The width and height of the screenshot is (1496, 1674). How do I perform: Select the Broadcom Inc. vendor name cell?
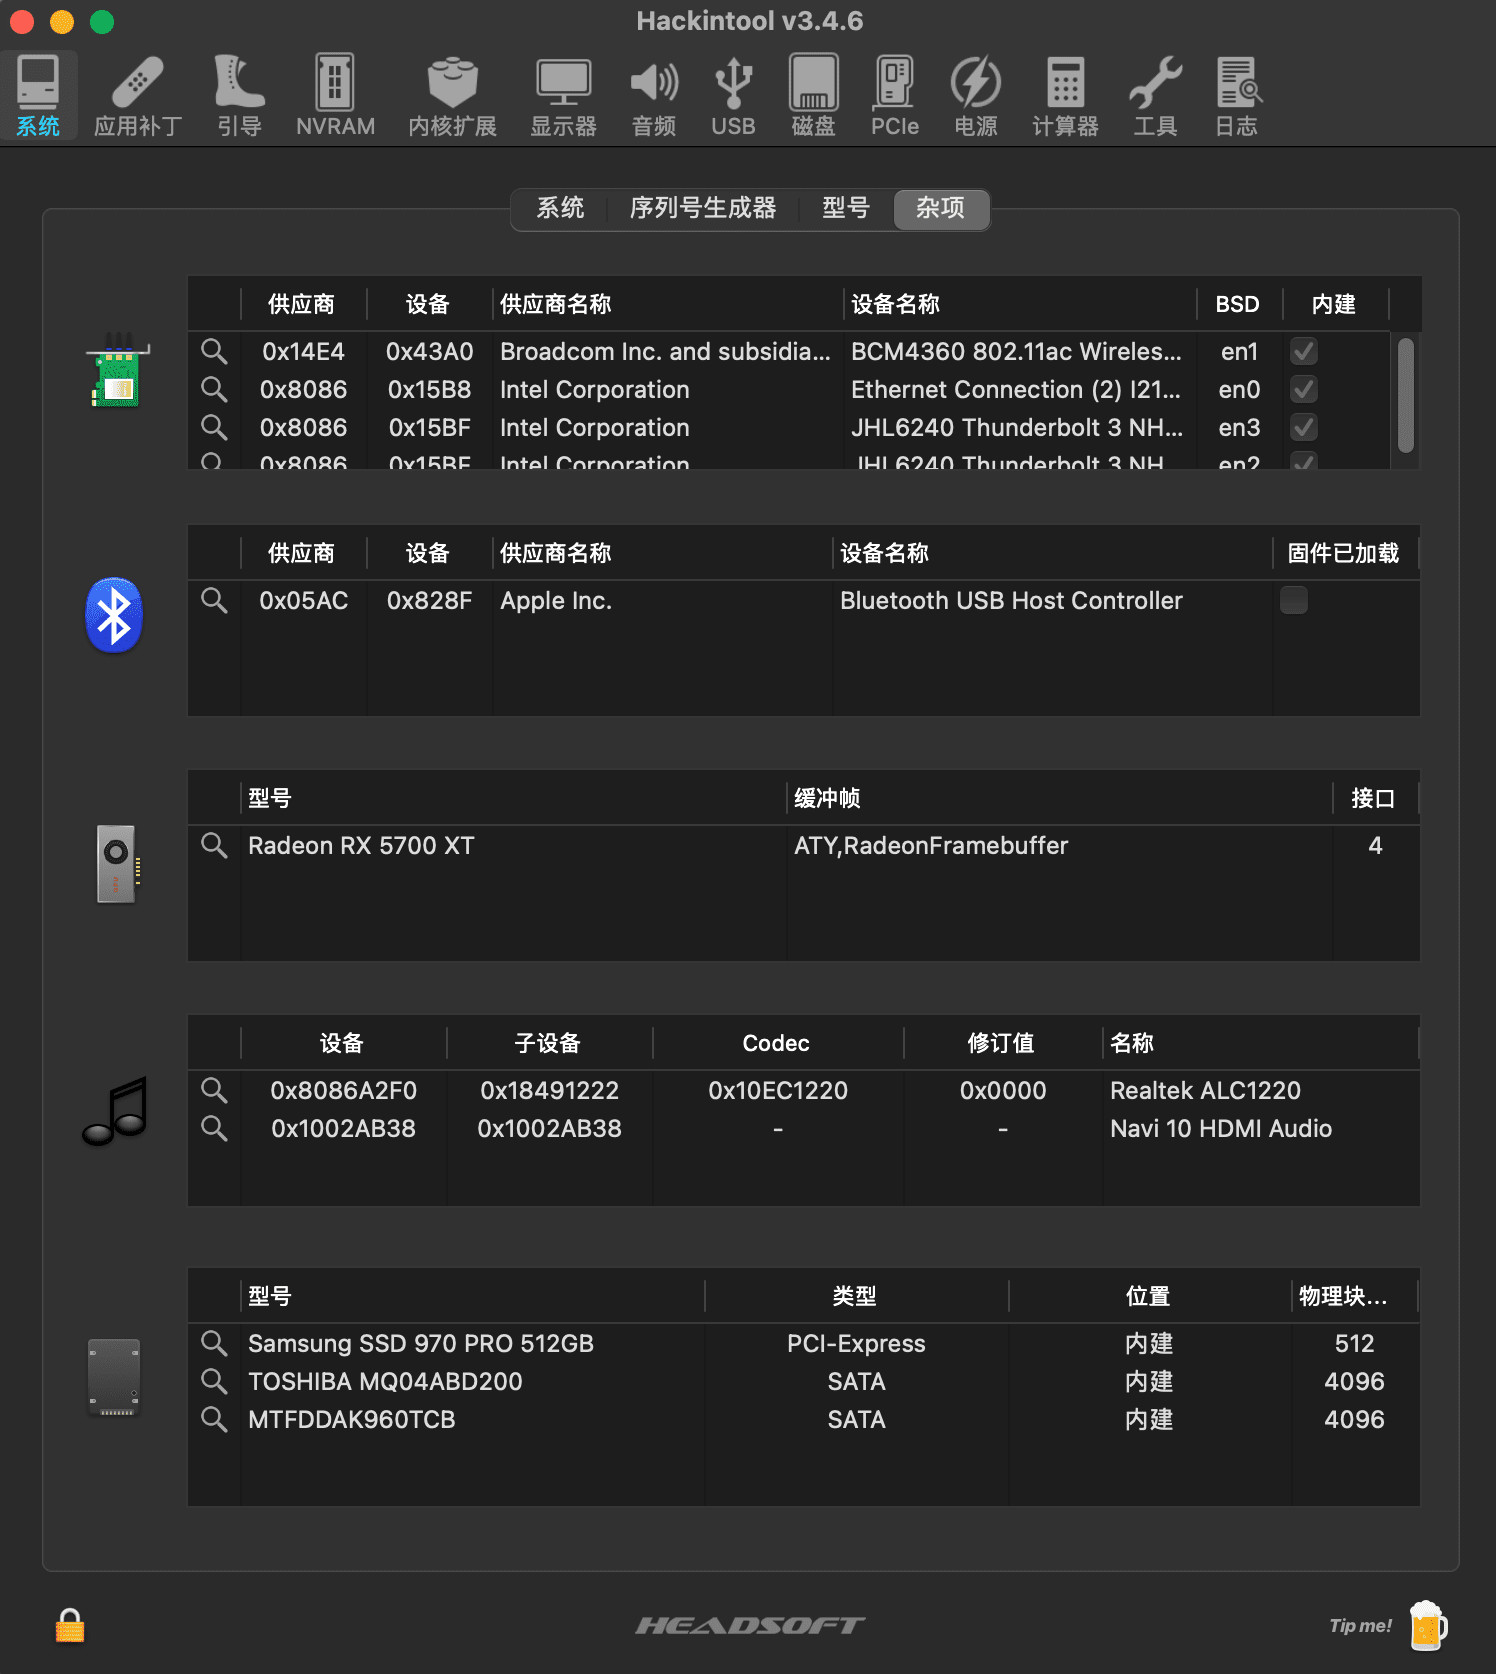665,351
